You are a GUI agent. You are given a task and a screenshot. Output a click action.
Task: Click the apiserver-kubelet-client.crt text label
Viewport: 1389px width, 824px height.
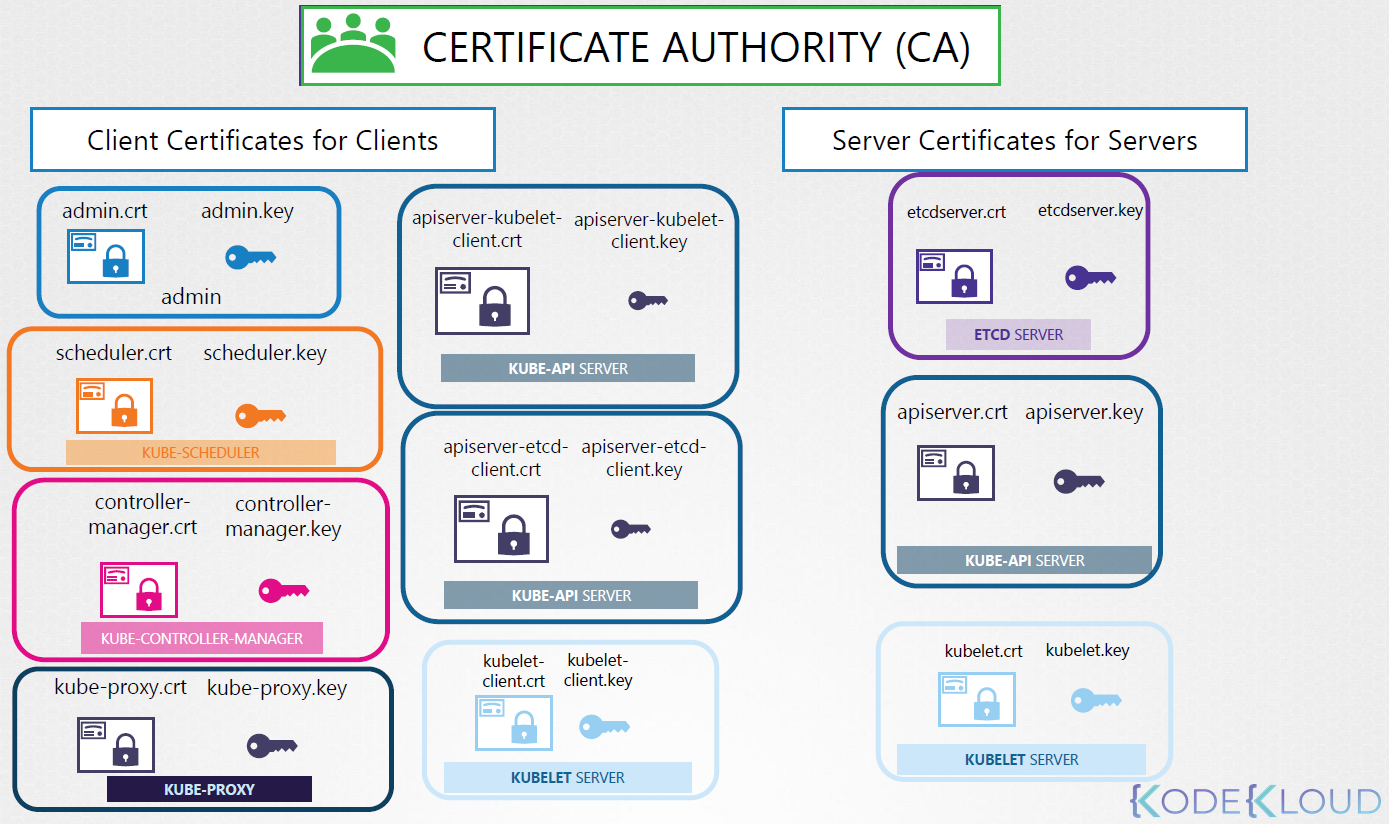[487, 230]
